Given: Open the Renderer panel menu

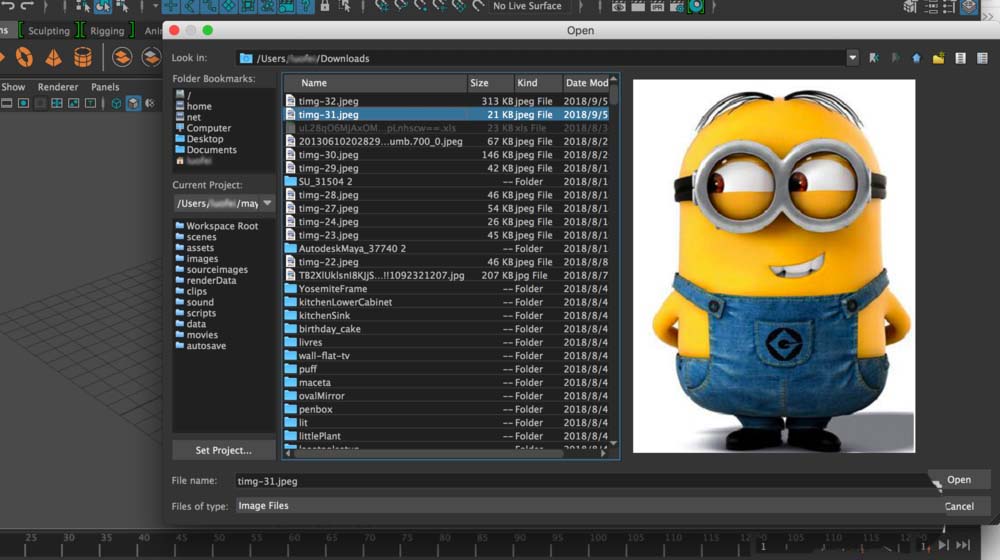Looking at the screenshot, I should pyautogui.click(x=58, y=87).
